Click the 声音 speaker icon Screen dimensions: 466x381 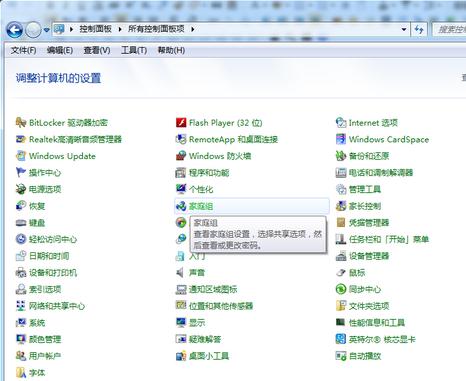click(181, 273)
